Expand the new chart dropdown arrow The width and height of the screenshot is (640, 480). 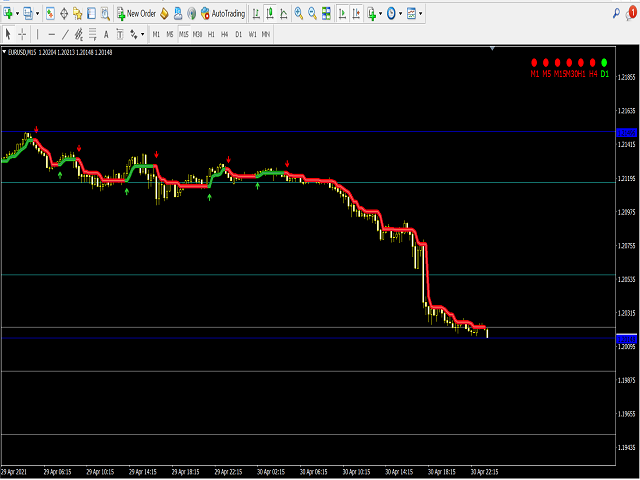point(18,14)
